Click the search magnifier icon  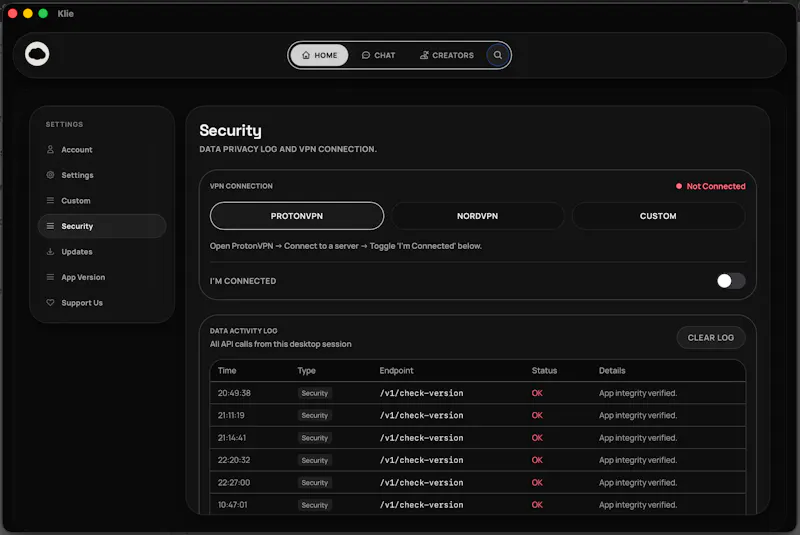(x=497, y=55)
